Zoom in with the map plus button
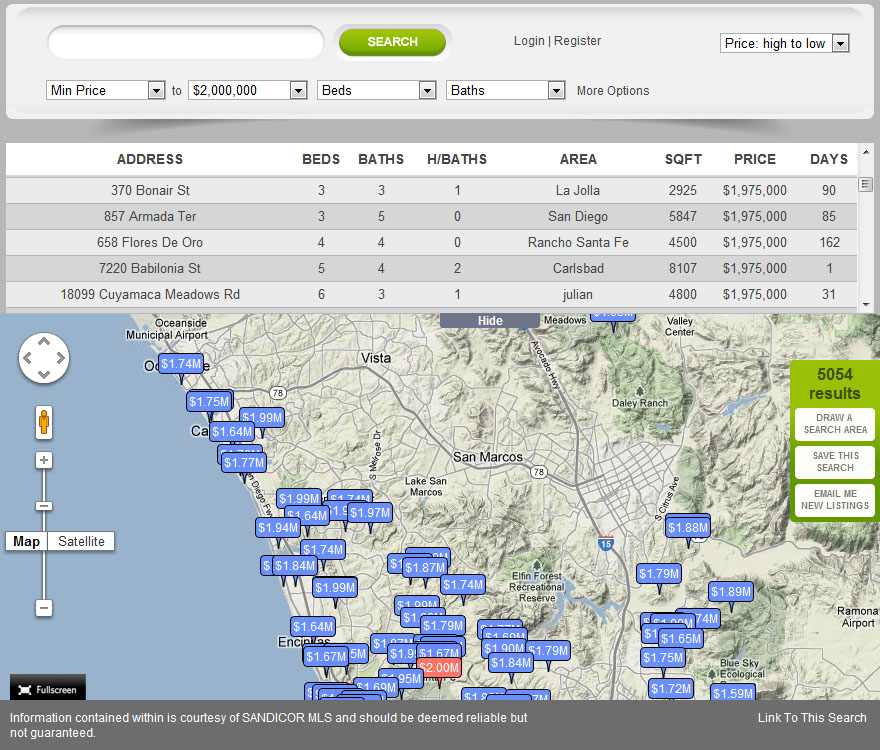This screenshot has width=880, height=750. click(44, 460)
